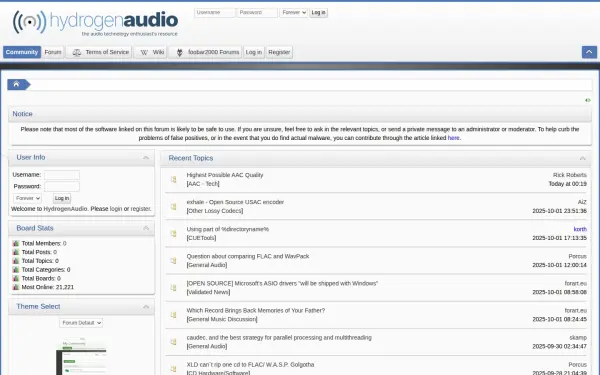Image resolution: width=600 pixels, height=375 pixels.
Task: Open topic Highest Possible AAC Quality
Action: 225,175
